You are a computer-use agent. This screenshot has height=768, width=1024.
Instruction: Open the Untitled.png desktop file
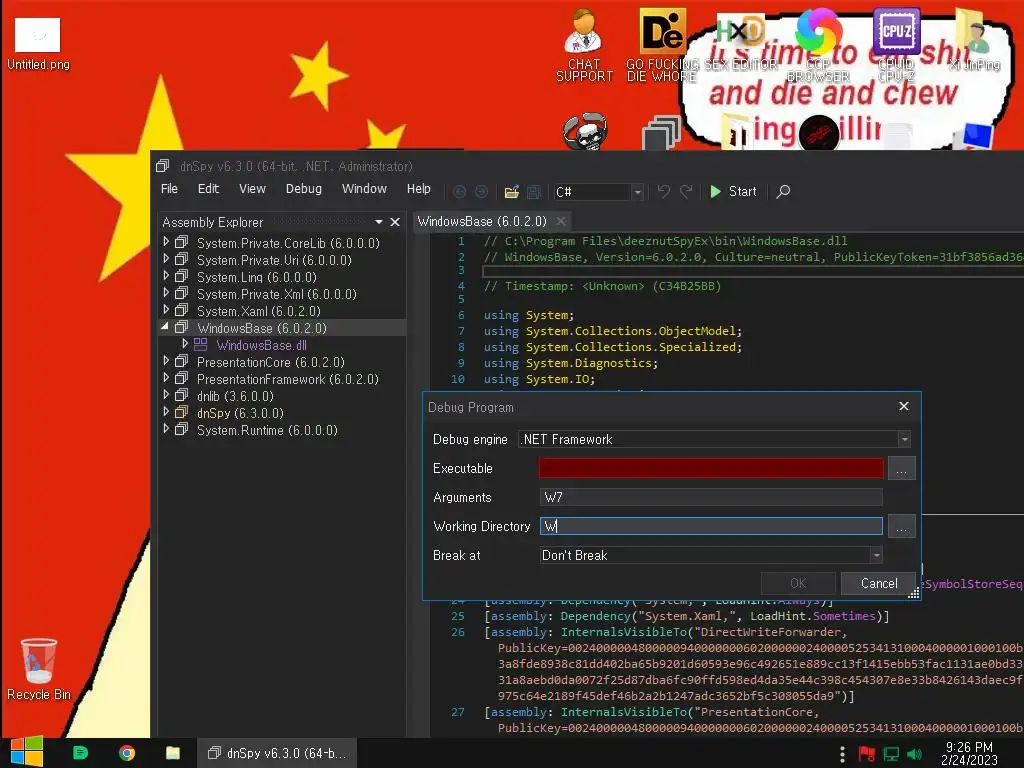pyautogui.click(x=38, y=44)
